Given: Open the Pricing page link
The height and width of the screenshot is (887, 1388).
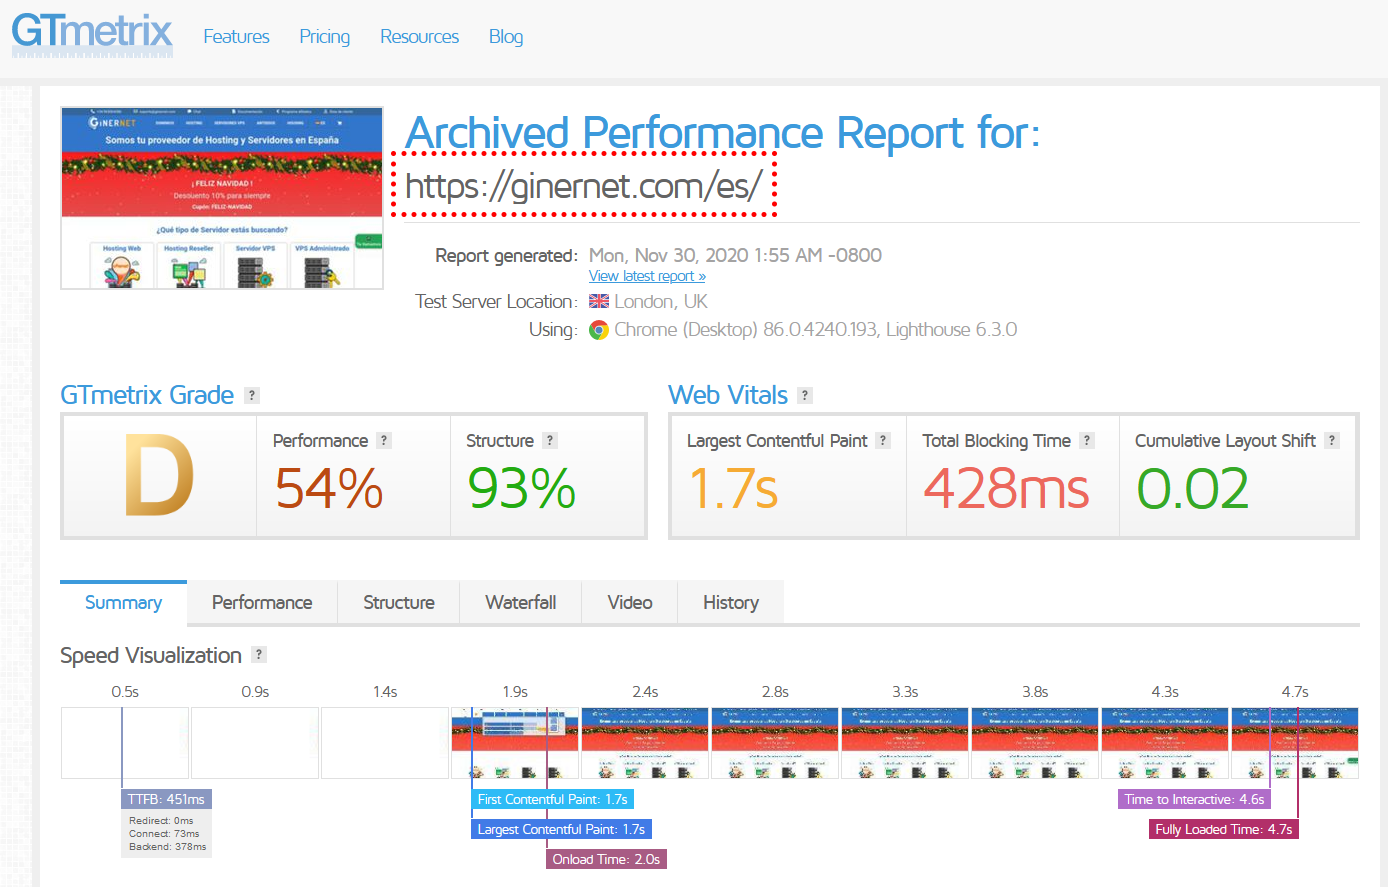Looking at the screenshot, I should tap(325, 37).
